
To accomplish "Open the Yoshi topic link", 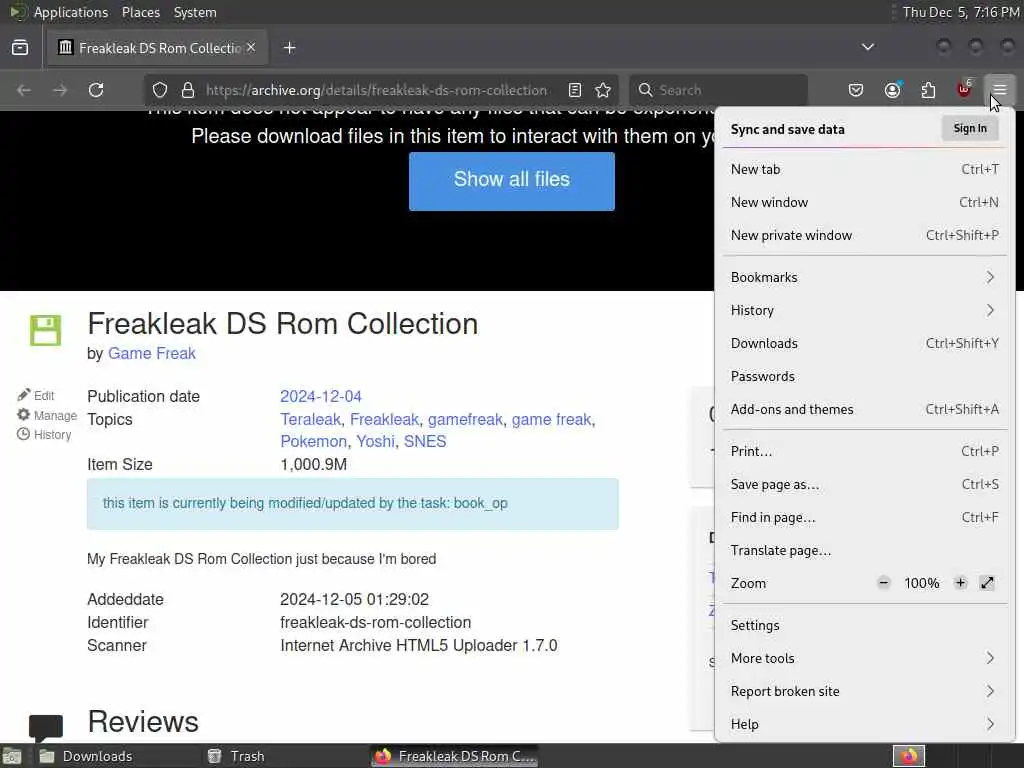I will (x=376, y=441).
